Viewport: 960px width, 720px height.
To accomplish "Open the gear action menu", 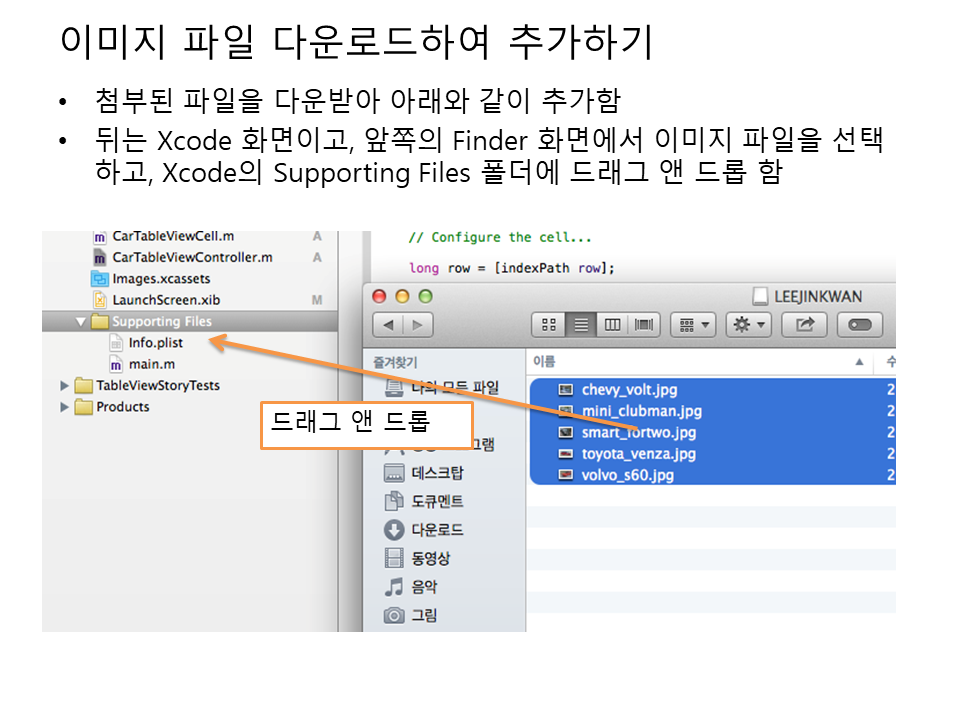I will pos(749,325).
